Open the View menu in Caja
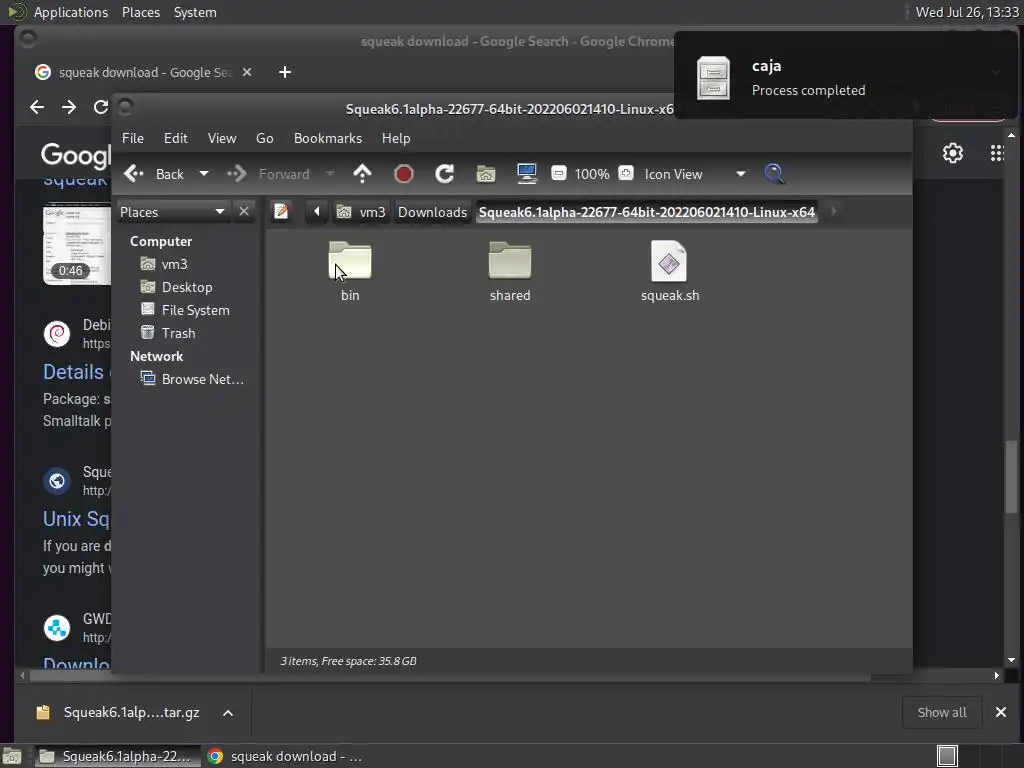The image size is (1024, 768). (x=222, y=138)
